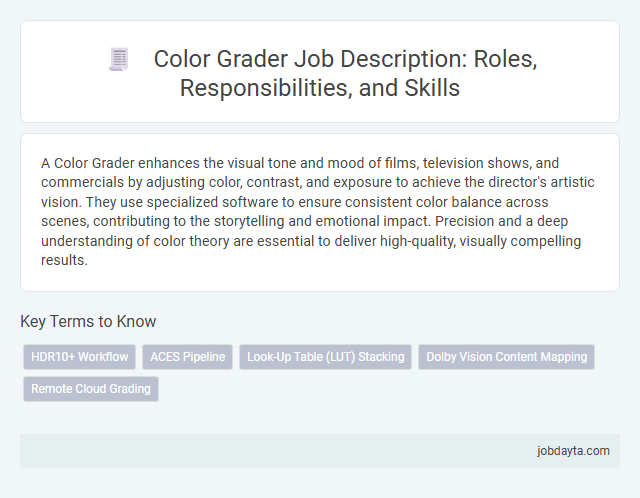Click the paragraph beginning 'A Color Grader enhances'
The height and width of the screenshot is (498, 640).
click(x=318, y=211)
